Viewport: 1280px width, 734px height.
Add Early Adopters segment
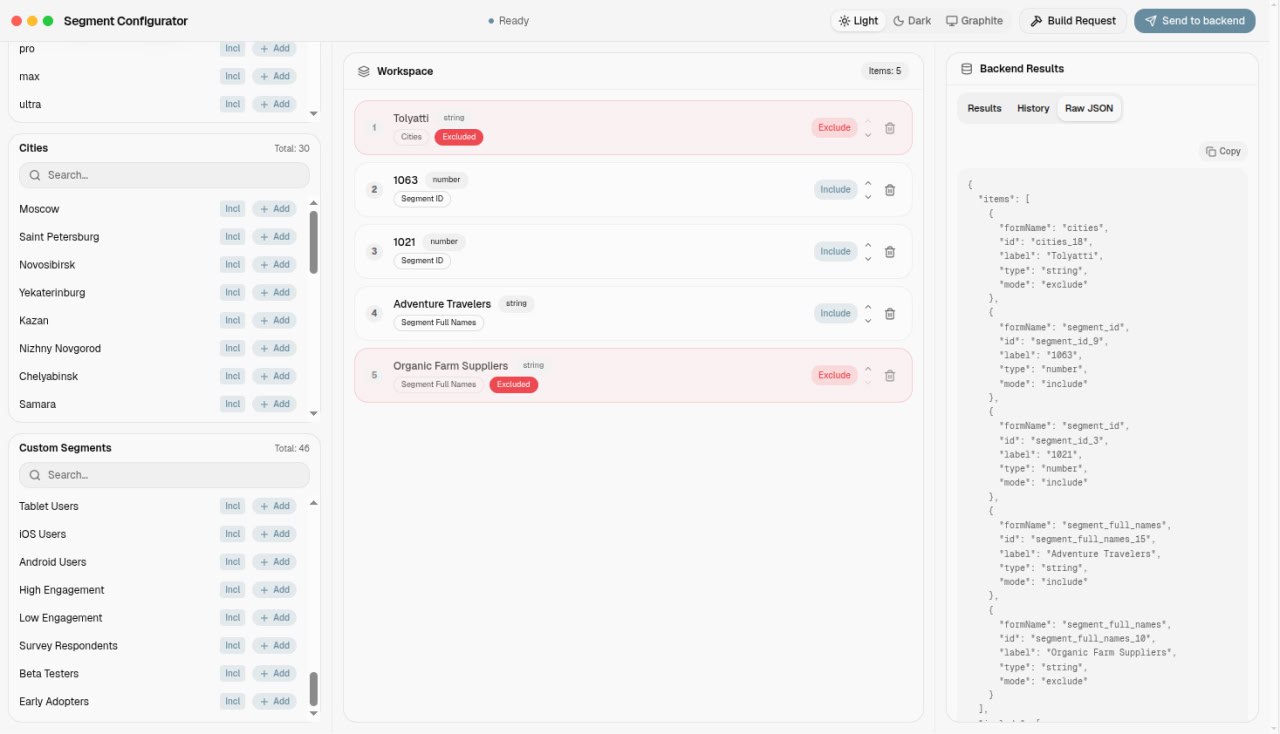274,702
